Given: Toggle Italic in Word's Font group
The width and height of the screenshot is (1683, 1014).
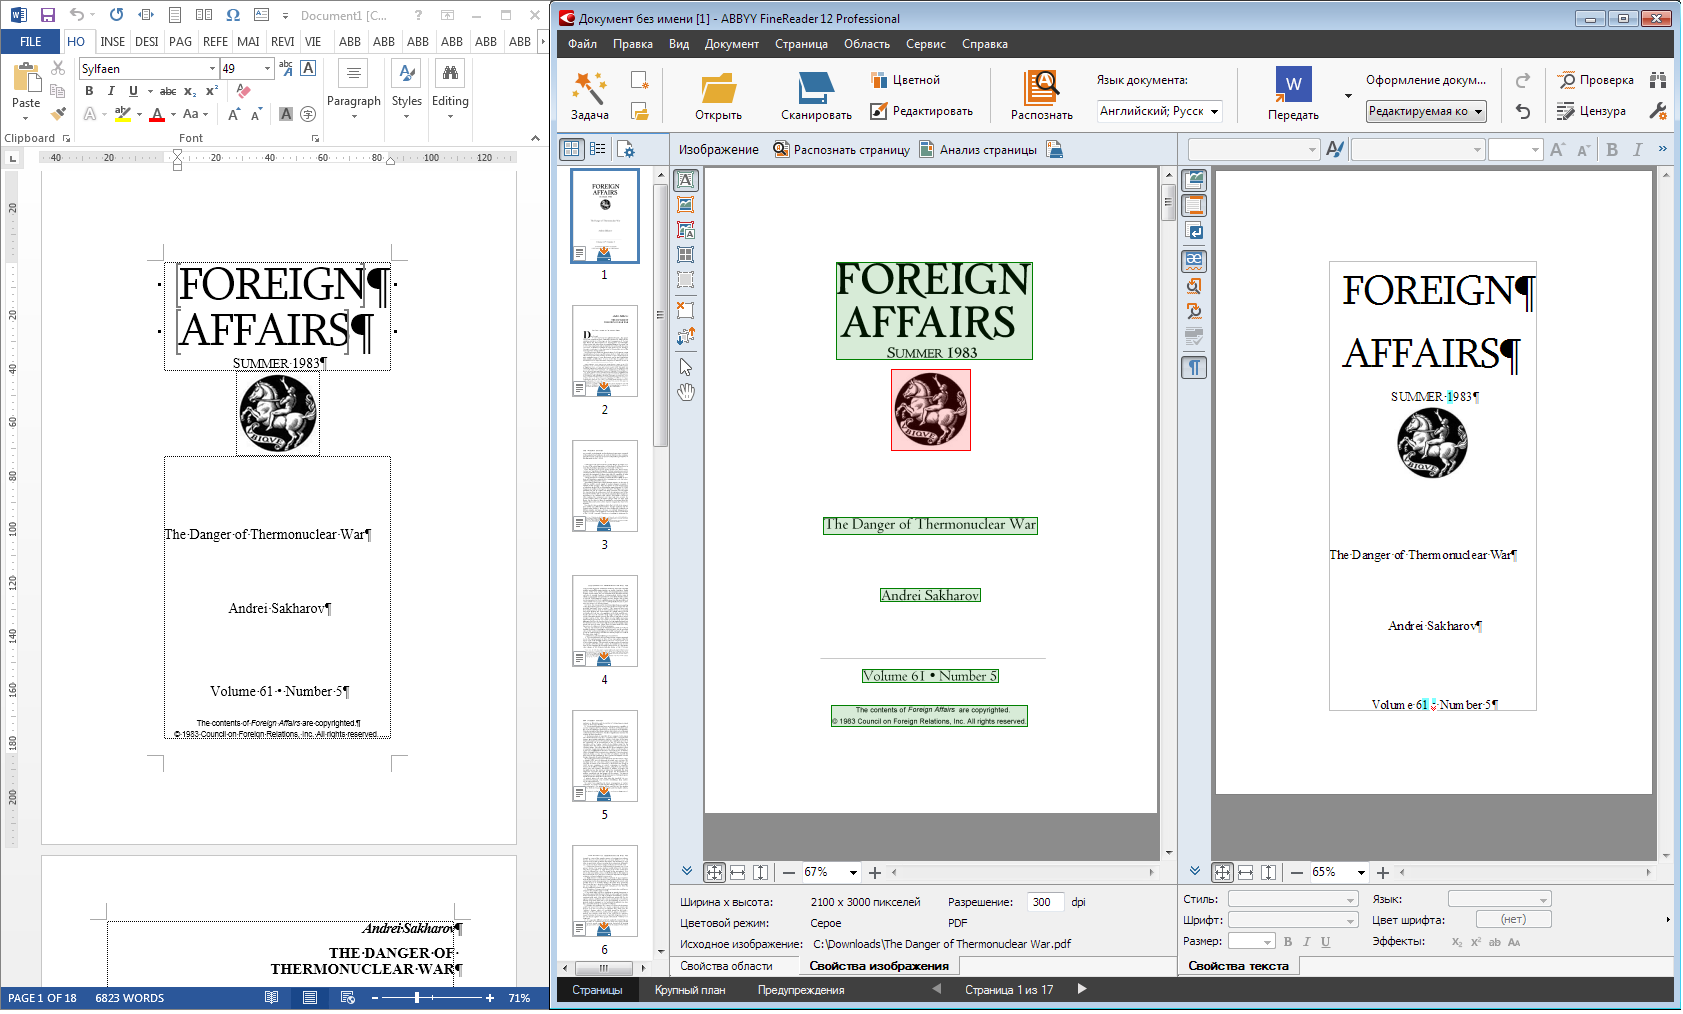Looking at the screenshot, I should (111, 91).
